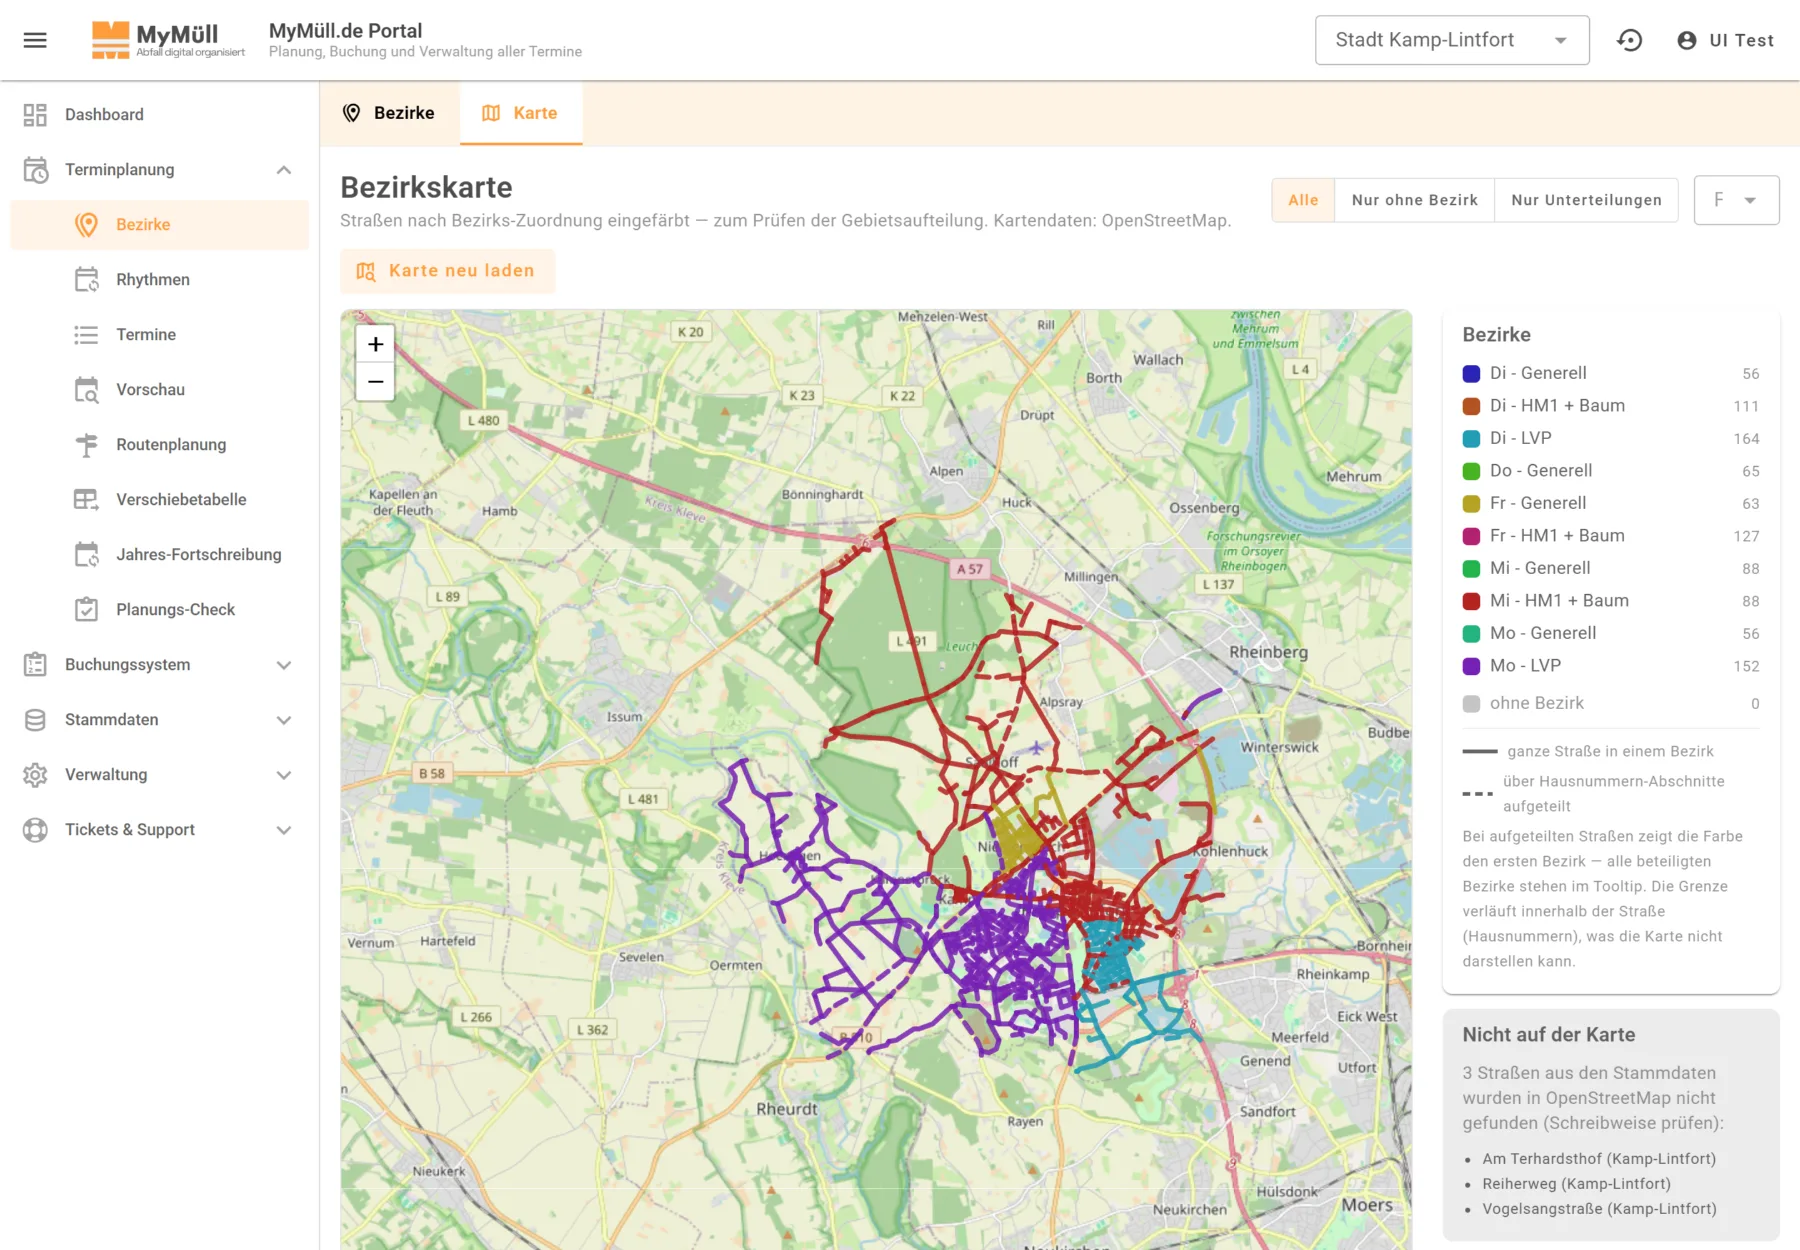Zoom out on the map
Image resolution: width=1800 pixels, height=1250 pixels.
[375, 382]
